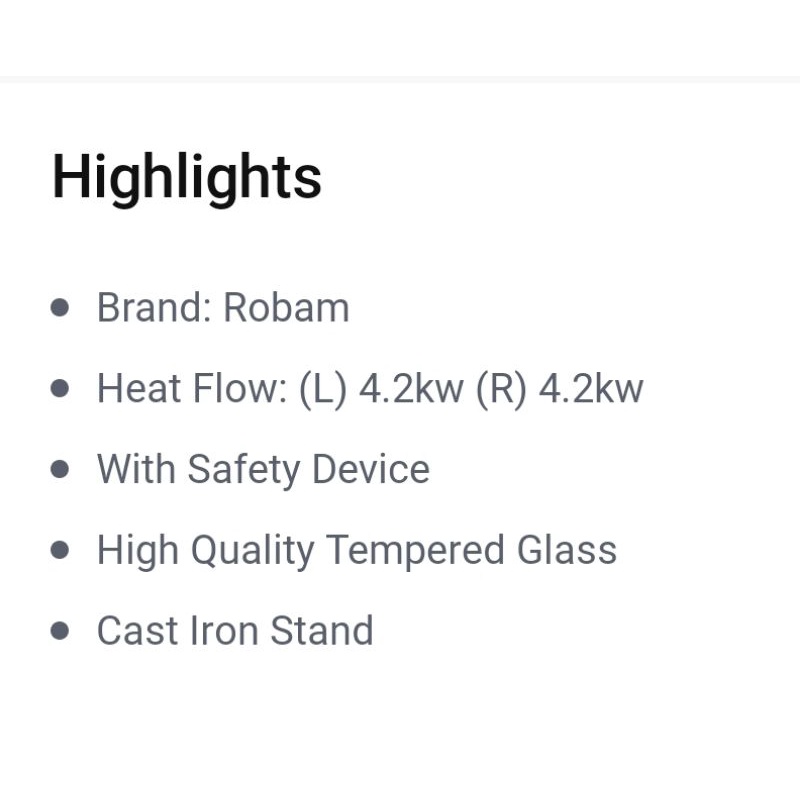Click the word "Glass"
800x800 pixels.
(567, 550)
